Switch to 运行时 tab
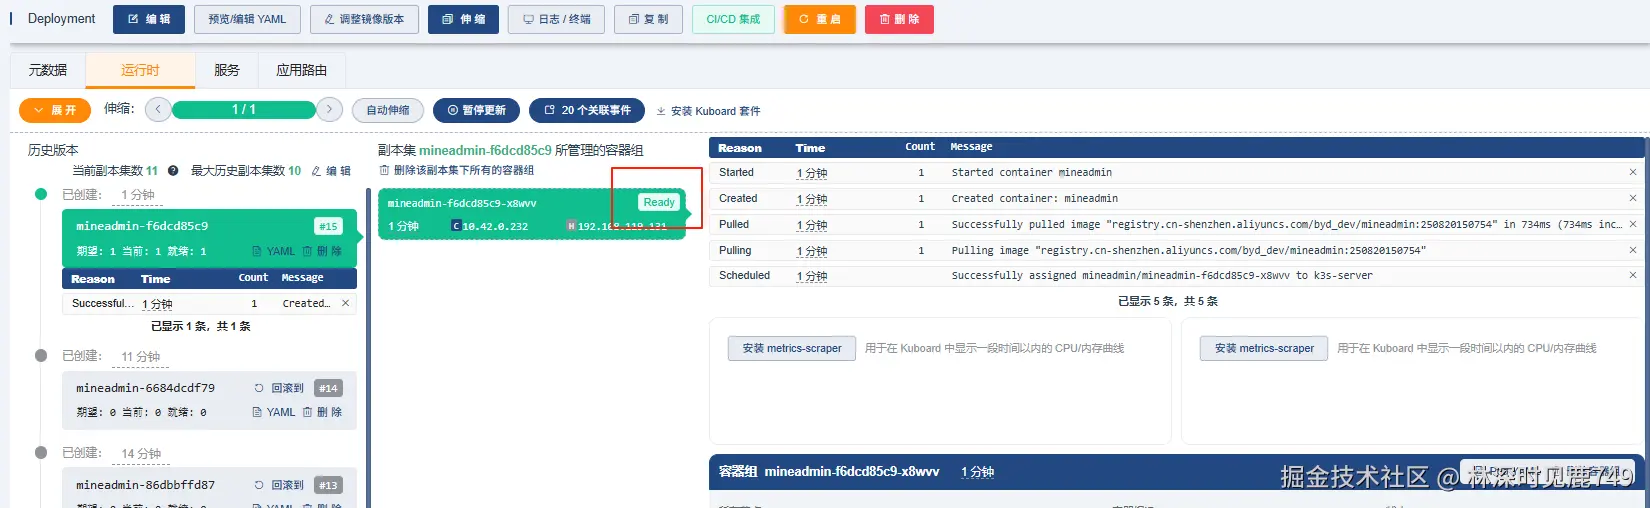 click(x=140, y=70)
